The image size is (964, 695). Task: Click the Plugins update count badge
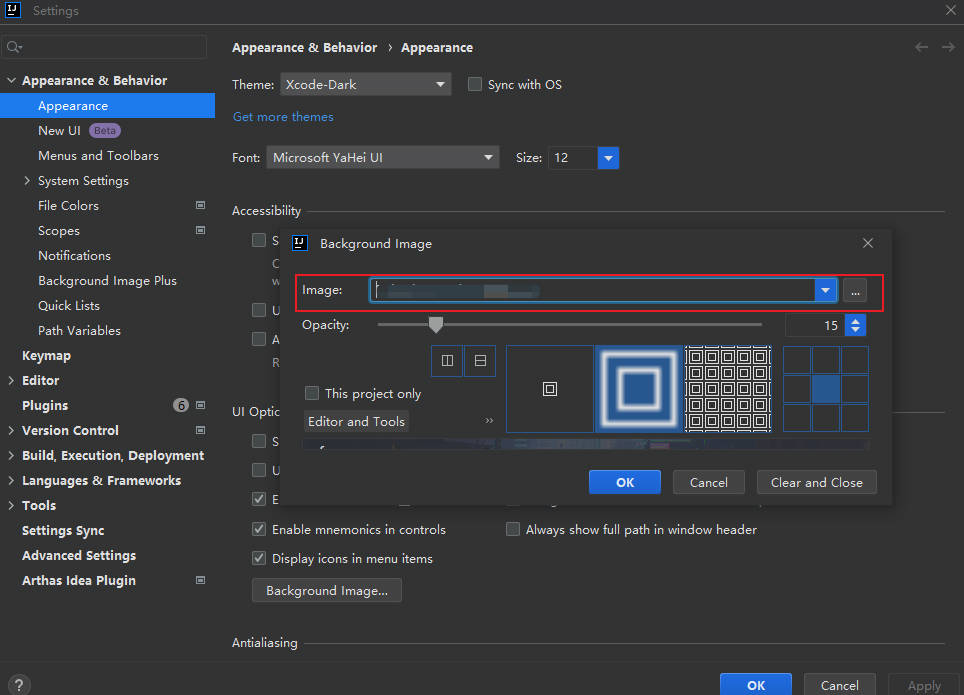181,405
